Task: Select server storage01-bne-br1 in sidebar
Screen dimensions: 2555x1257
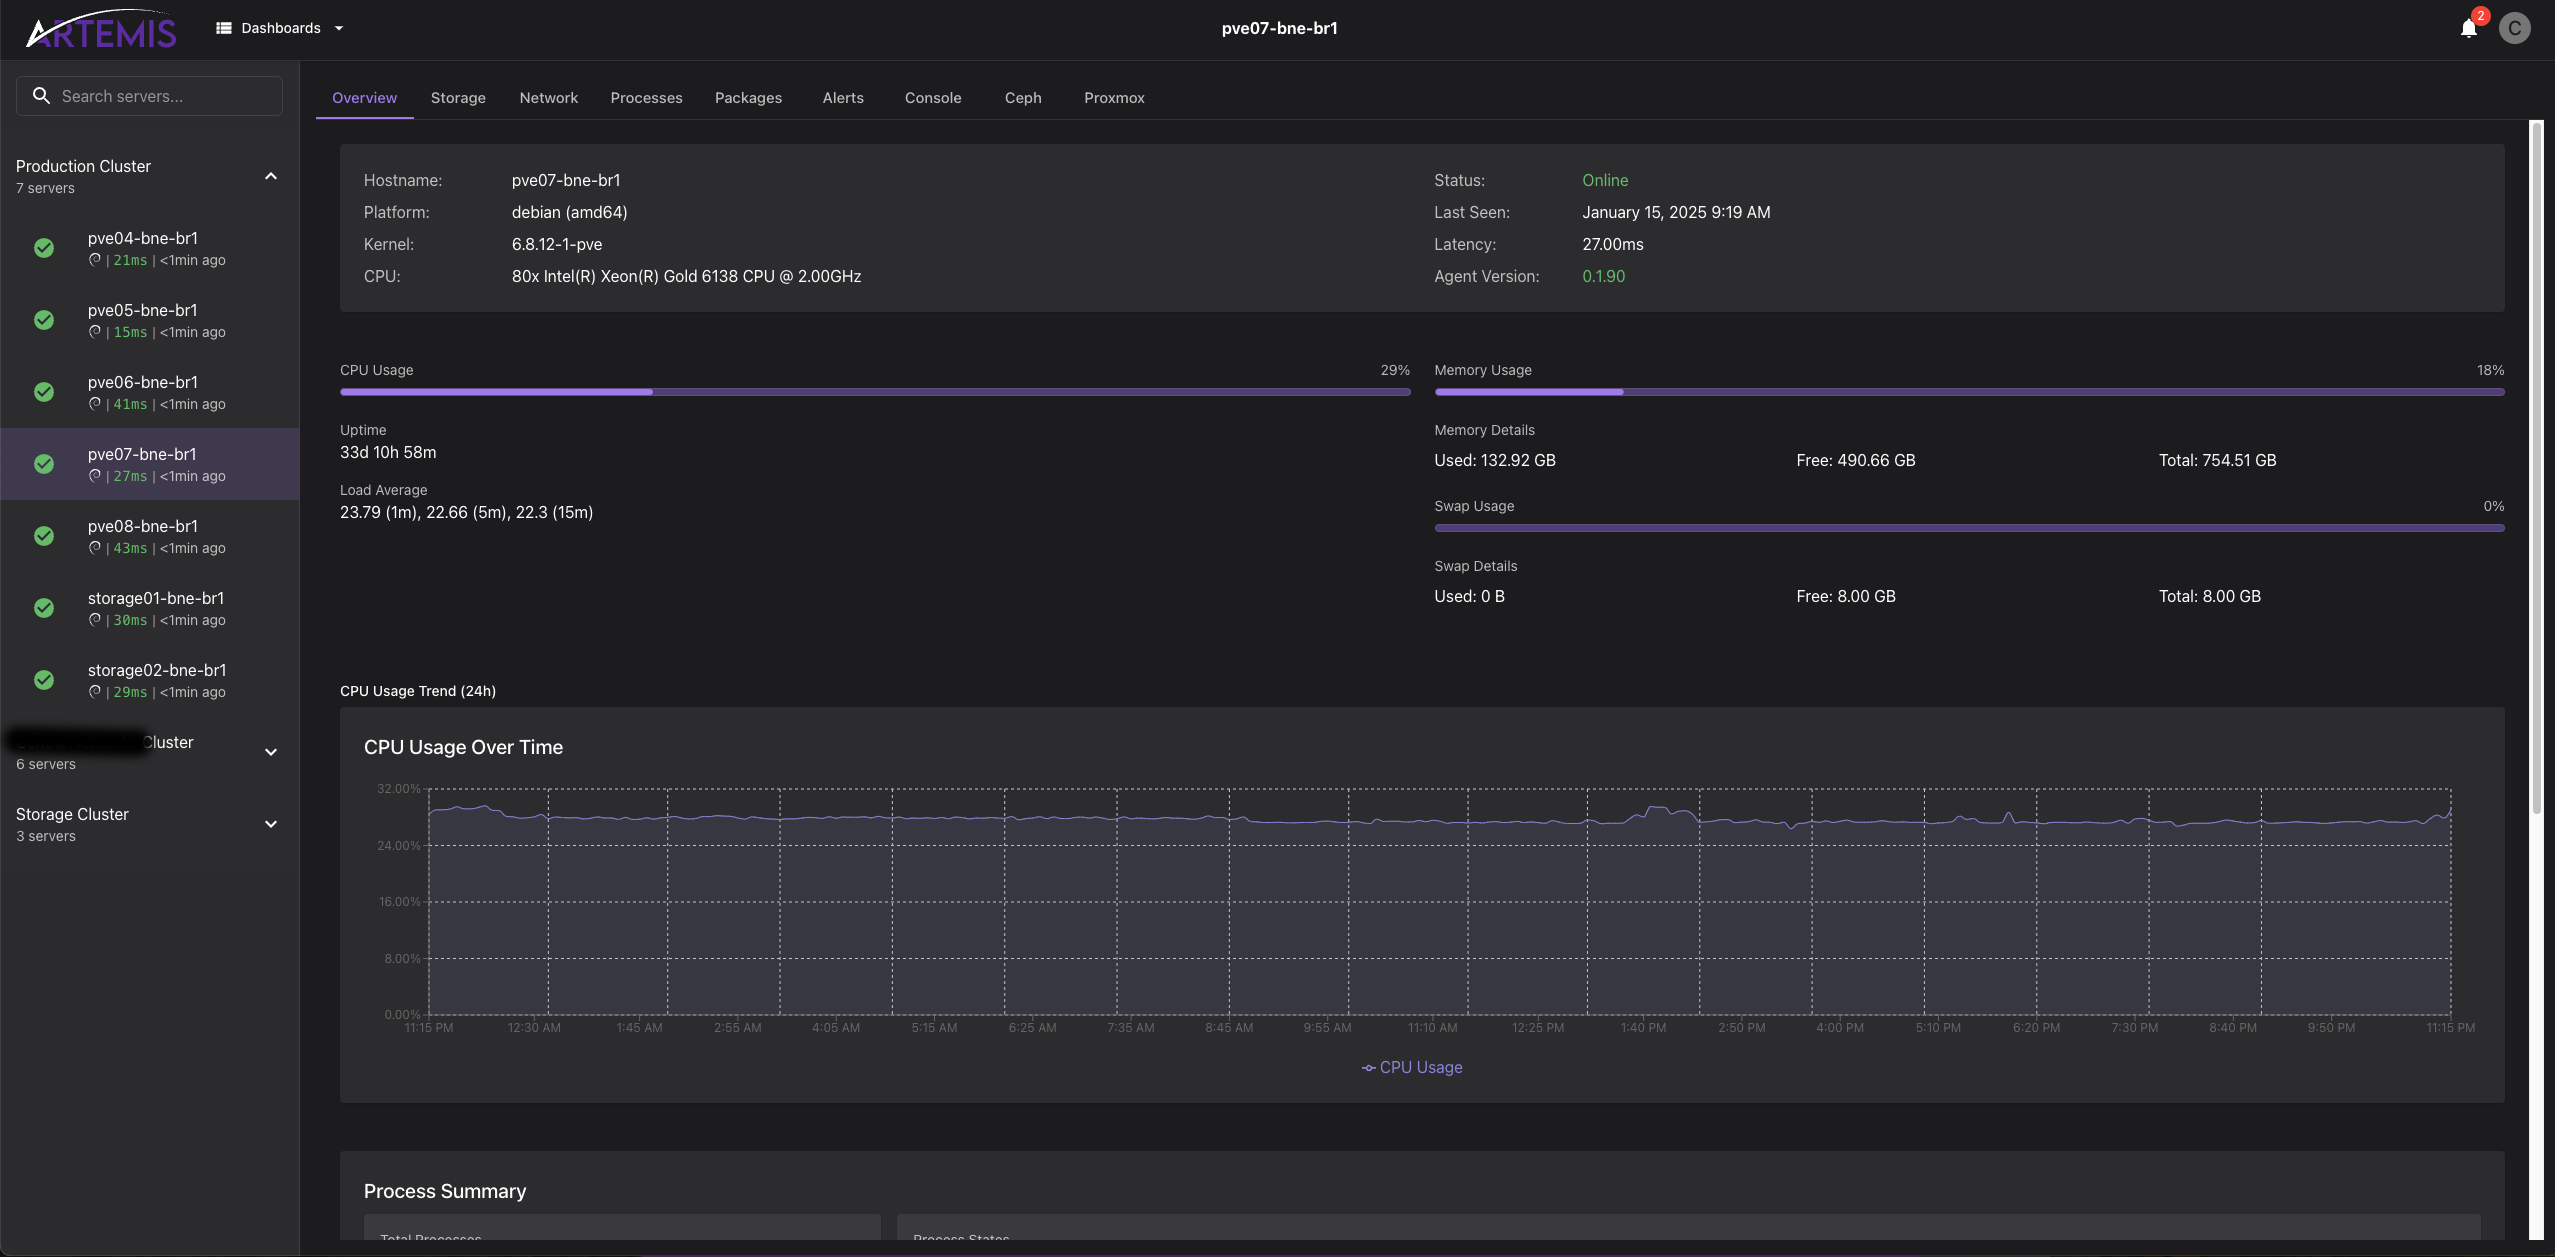Action: click(x=156, y=598)
